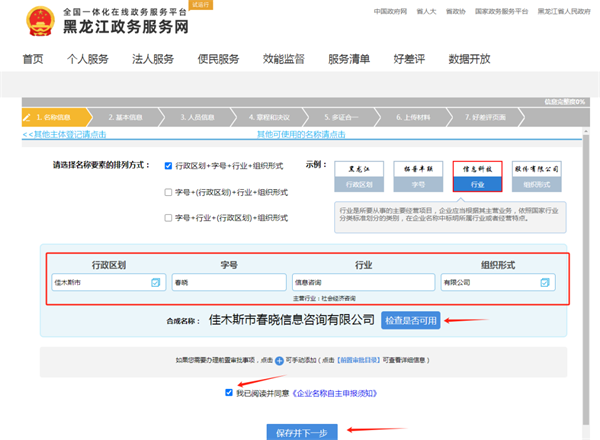
Task: Open the 企业名称自主申报须知 link
Action: tap(332, 393)
